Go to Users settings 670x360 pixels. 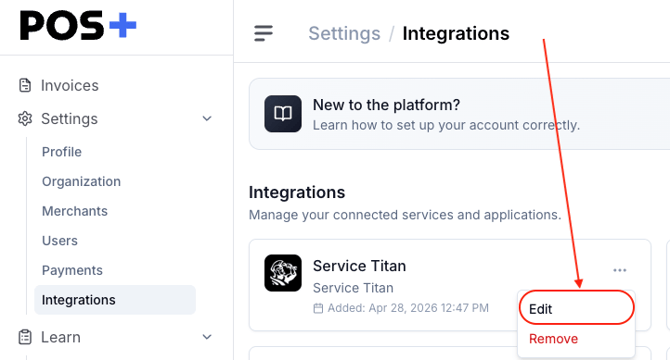coord(60,241)
